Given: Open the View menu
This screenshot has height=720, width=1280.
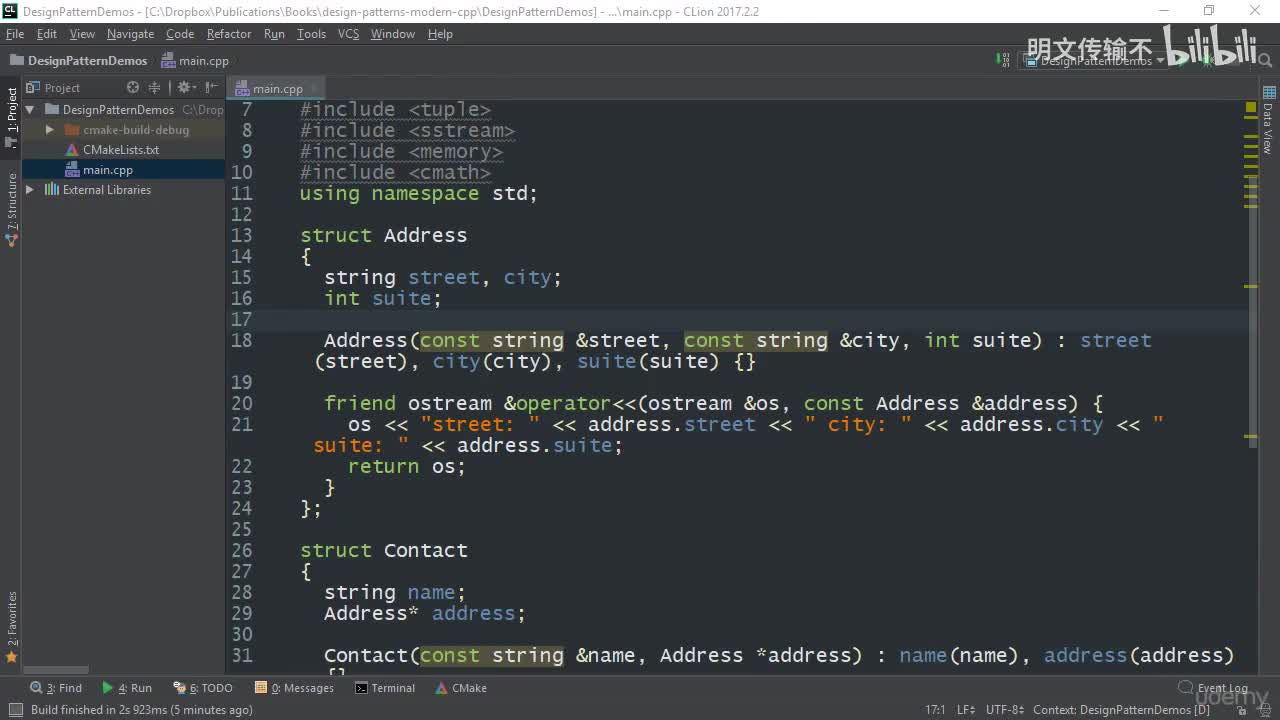Looking at the screenshot, I should pos(82,34).
